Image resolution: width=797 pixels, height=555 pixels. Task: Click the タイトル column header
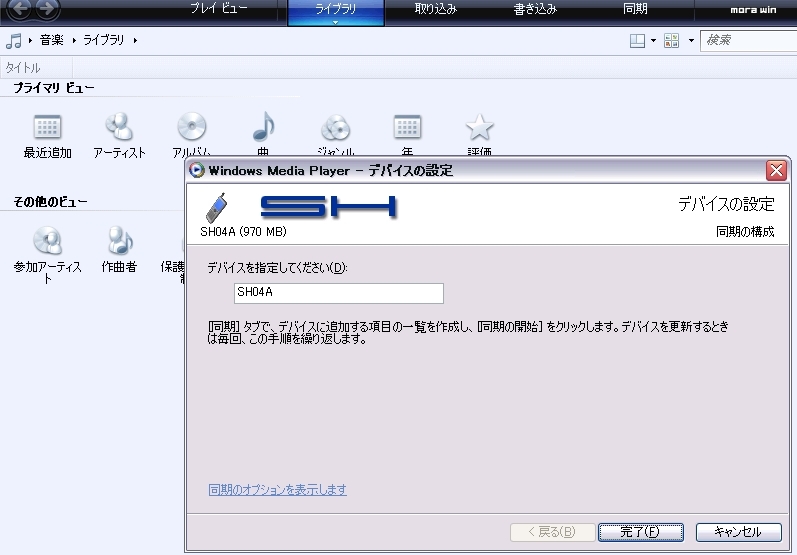[x=36, y=67]
